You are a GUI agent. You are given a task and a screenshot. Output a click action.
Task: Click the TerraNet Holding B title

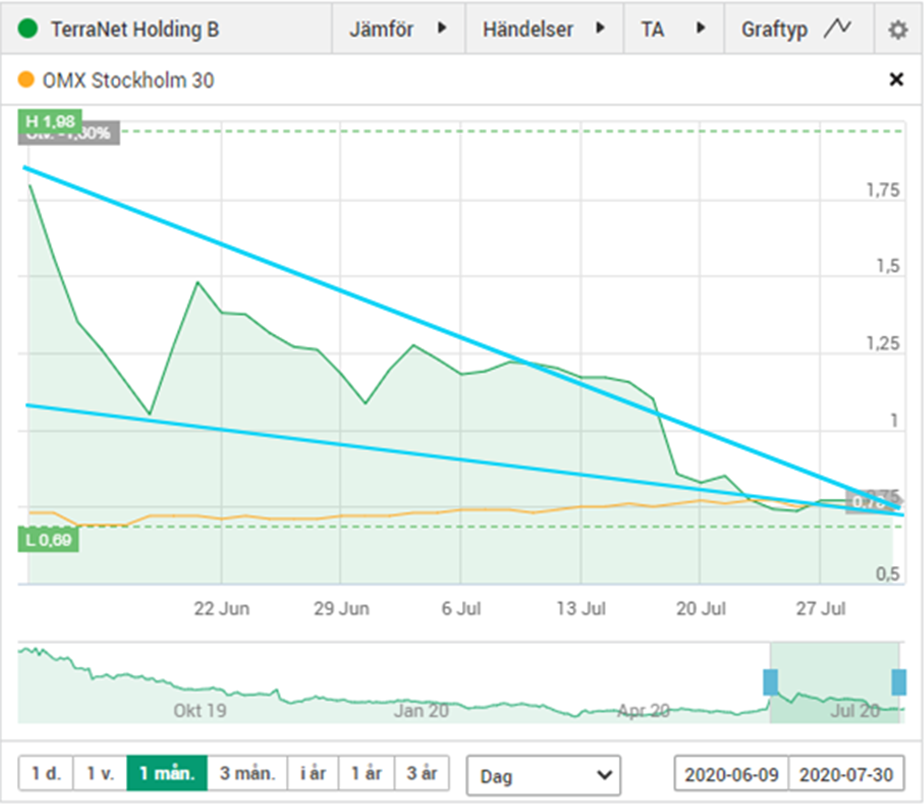click(135, 29)
